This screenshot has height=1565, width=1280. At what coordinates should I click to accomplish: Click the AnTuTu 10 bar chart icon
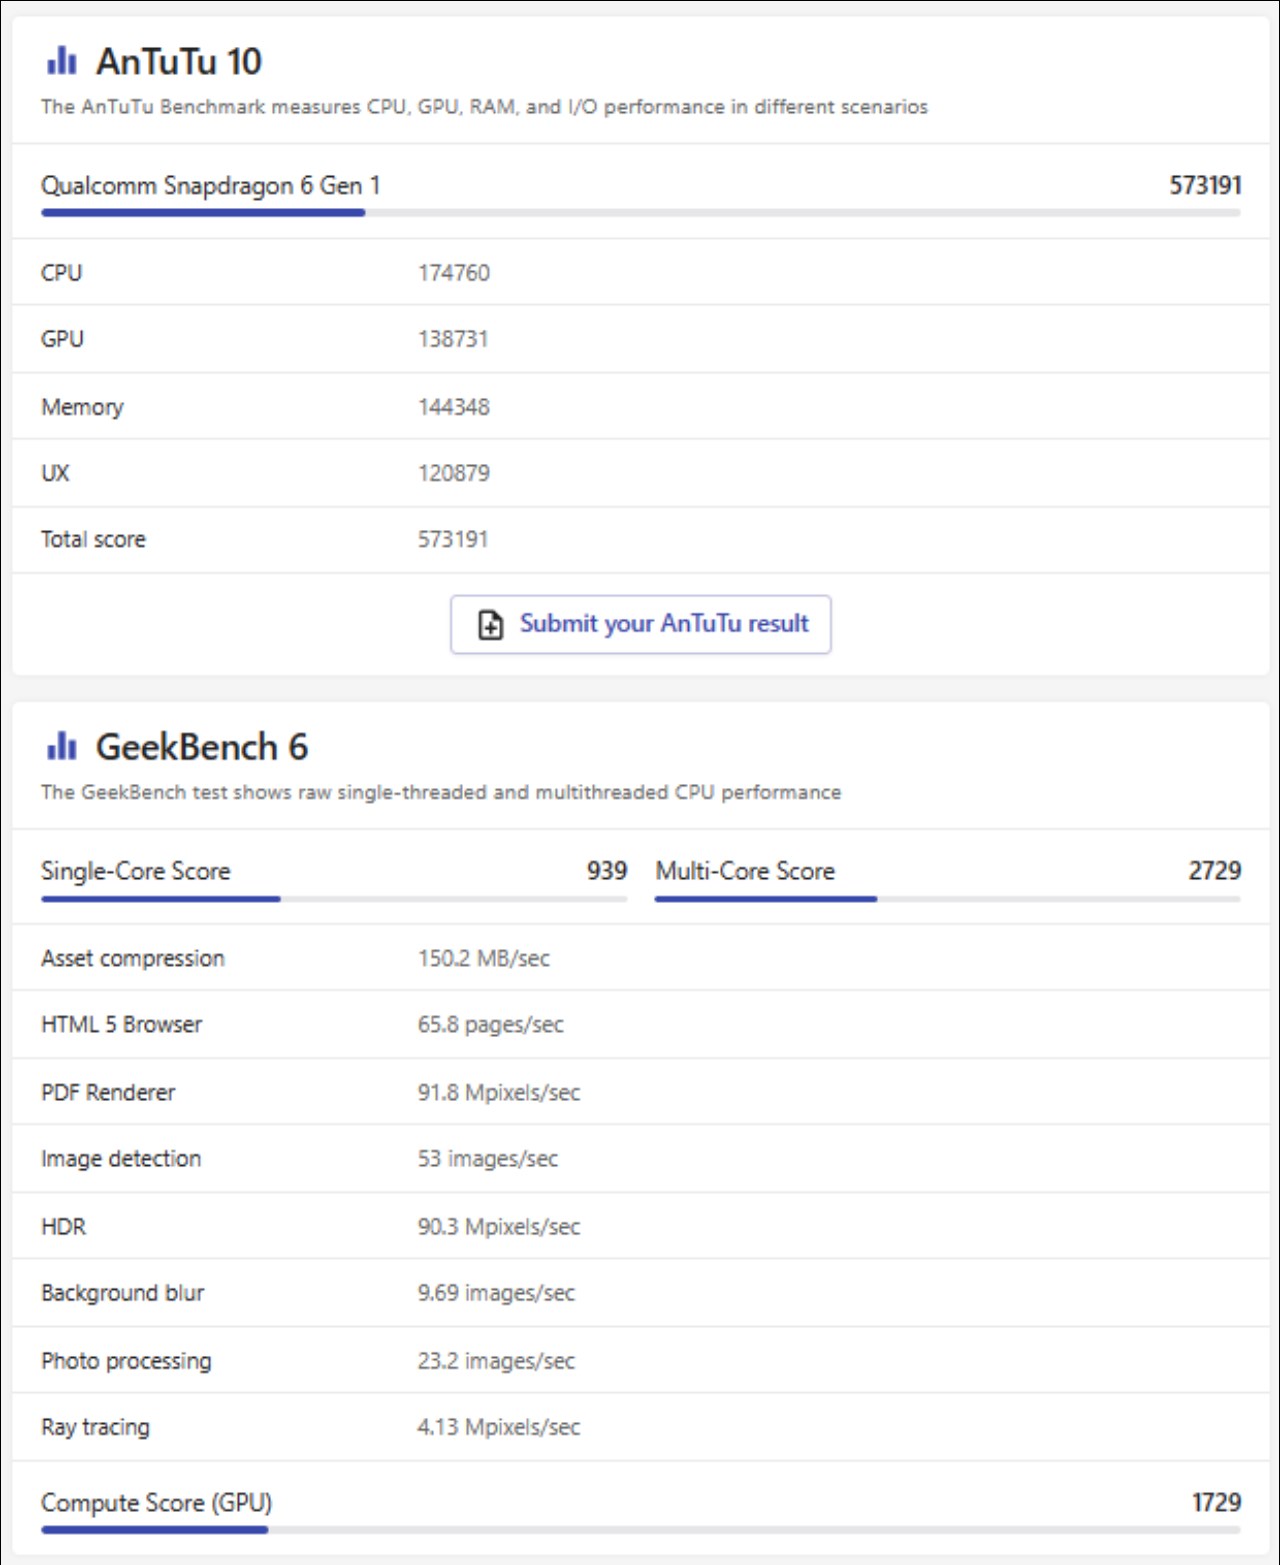[x=61, y=61]
